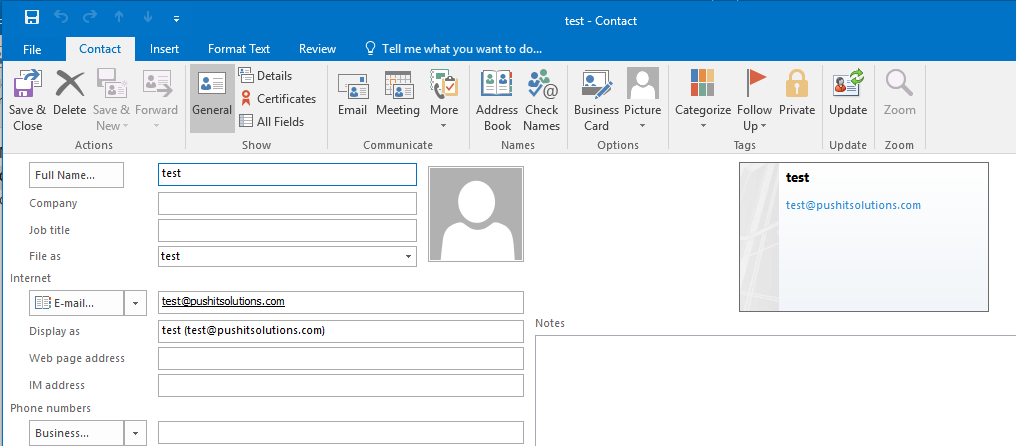Screen dimensions: 1016x446
Task: Show contact Details view
Action: click(x=265, y=75)
